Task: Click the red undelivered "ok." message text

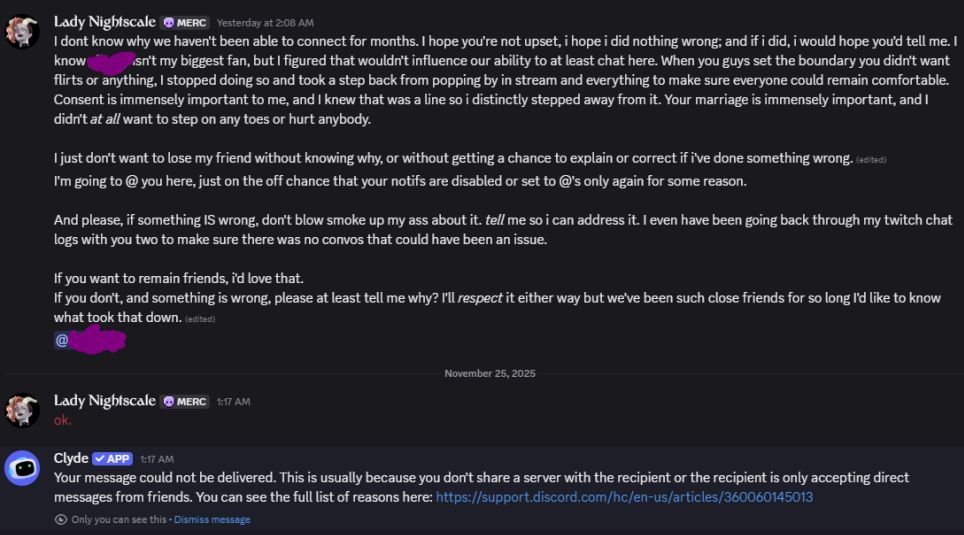Action: [63, 420]
